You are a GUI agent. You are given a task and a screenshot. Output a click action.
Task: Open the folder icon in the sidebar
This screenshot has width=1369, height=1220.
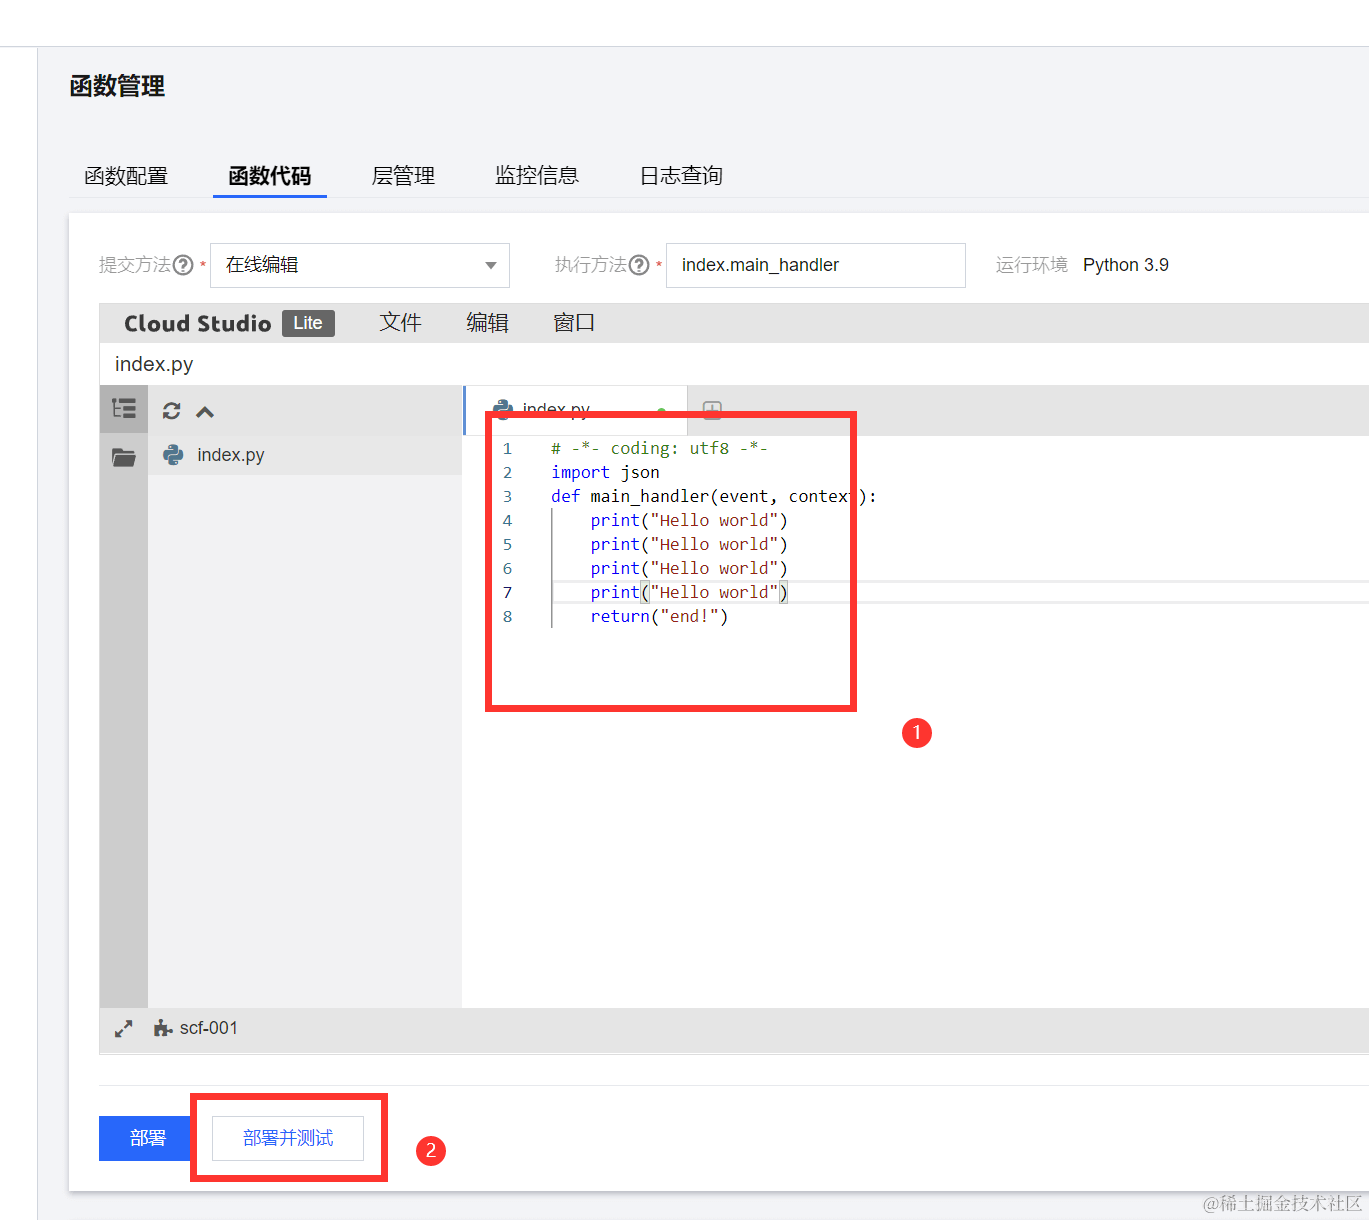pos(124,457)
